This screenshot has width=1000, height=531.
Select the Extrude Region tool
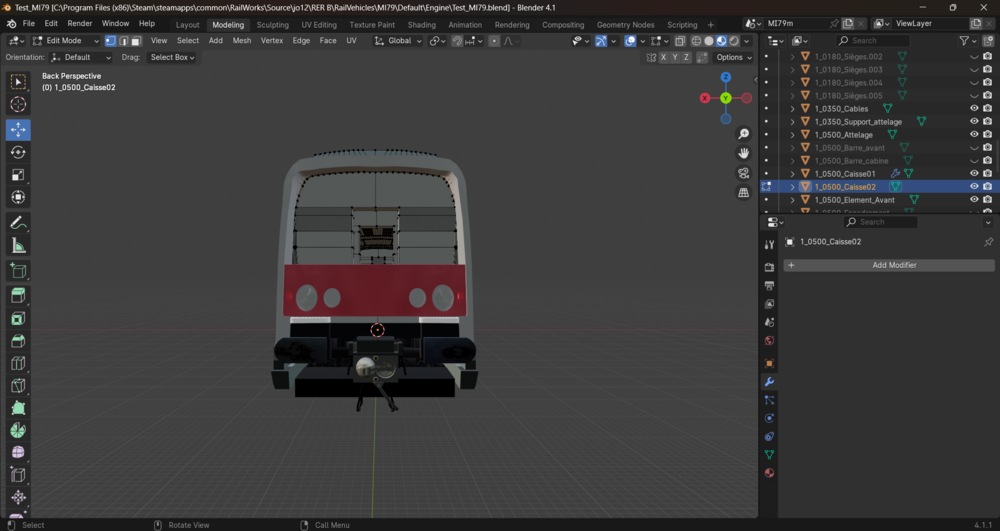18,295
